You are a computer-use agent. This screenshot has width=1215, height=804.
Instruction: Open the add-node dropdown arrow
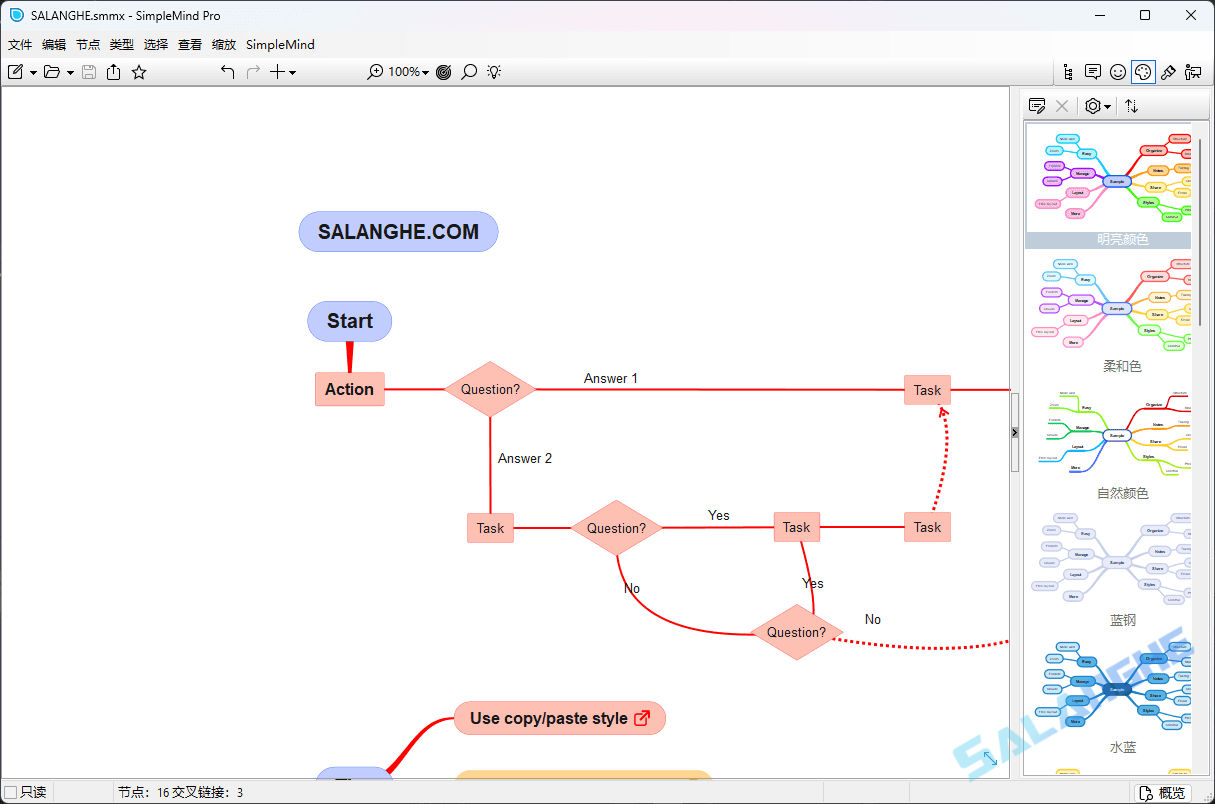(x=291, y=71)
